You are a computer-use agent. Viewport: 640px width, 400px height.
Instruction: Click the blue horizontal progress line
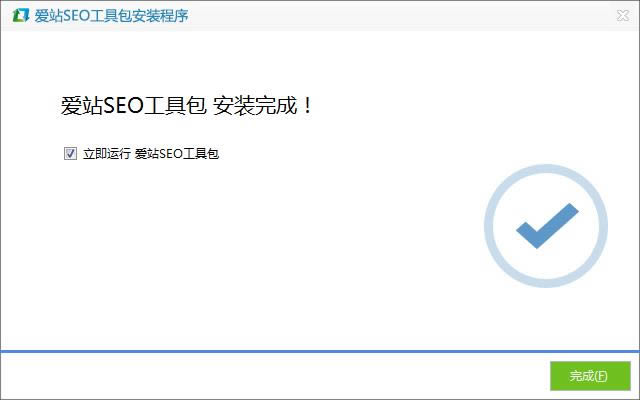tap(320, 351)
